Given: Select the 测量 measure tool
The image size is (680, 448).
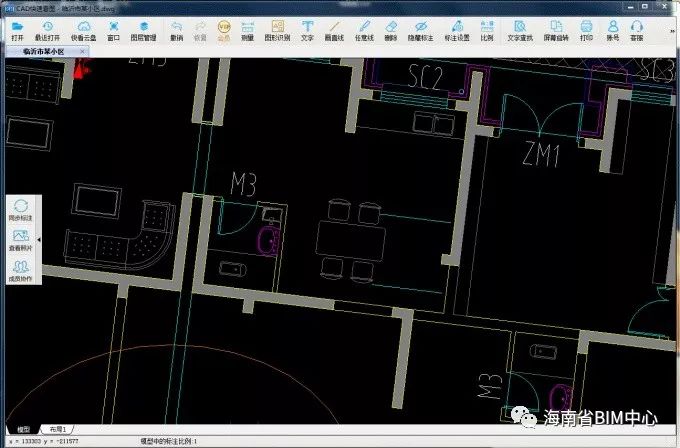Looking at the screenshot, I should (247, 30).
